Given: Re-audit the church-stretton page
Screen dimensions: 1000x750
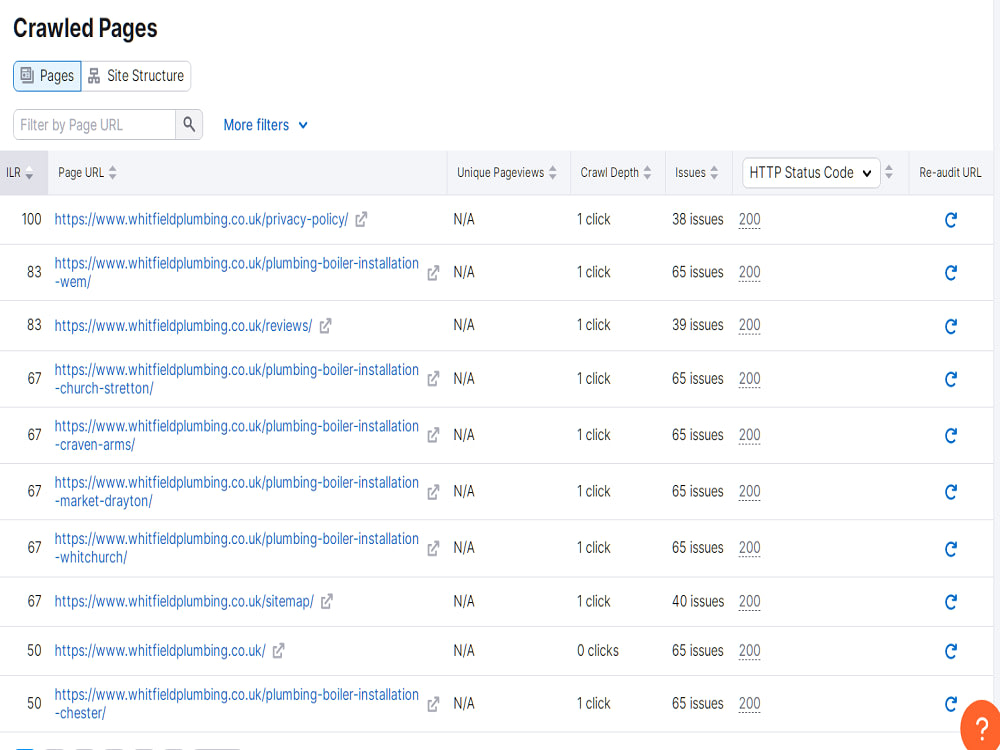Looking at the screenshot, I should (950, 379).
